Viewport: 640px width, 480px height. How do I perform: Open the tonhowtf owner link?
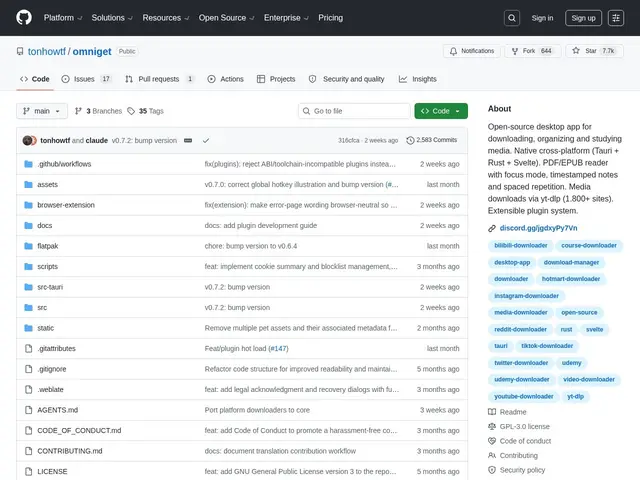(47, 51)
